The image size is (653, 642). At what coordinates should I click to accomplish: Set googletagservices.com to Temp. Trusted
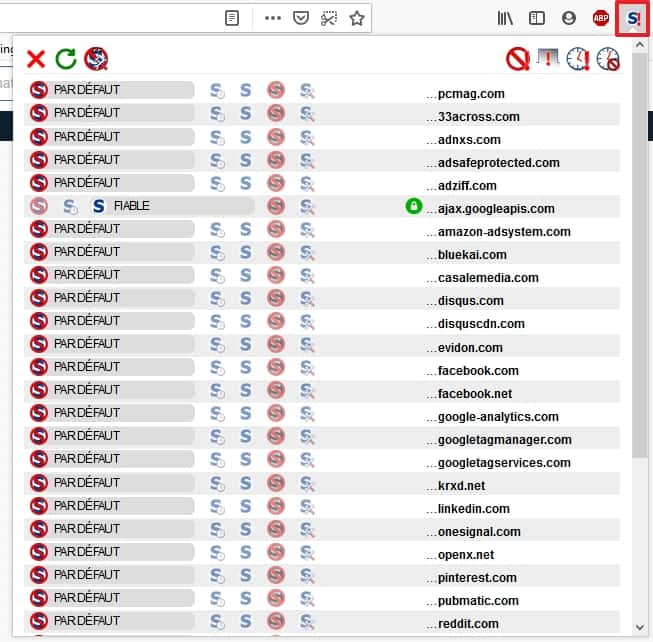(217, 459)
